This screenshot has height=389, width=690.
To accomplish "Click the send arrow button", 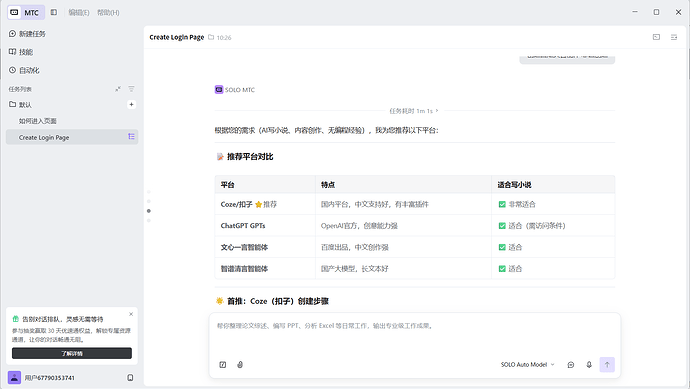I will tap(607, 364).
